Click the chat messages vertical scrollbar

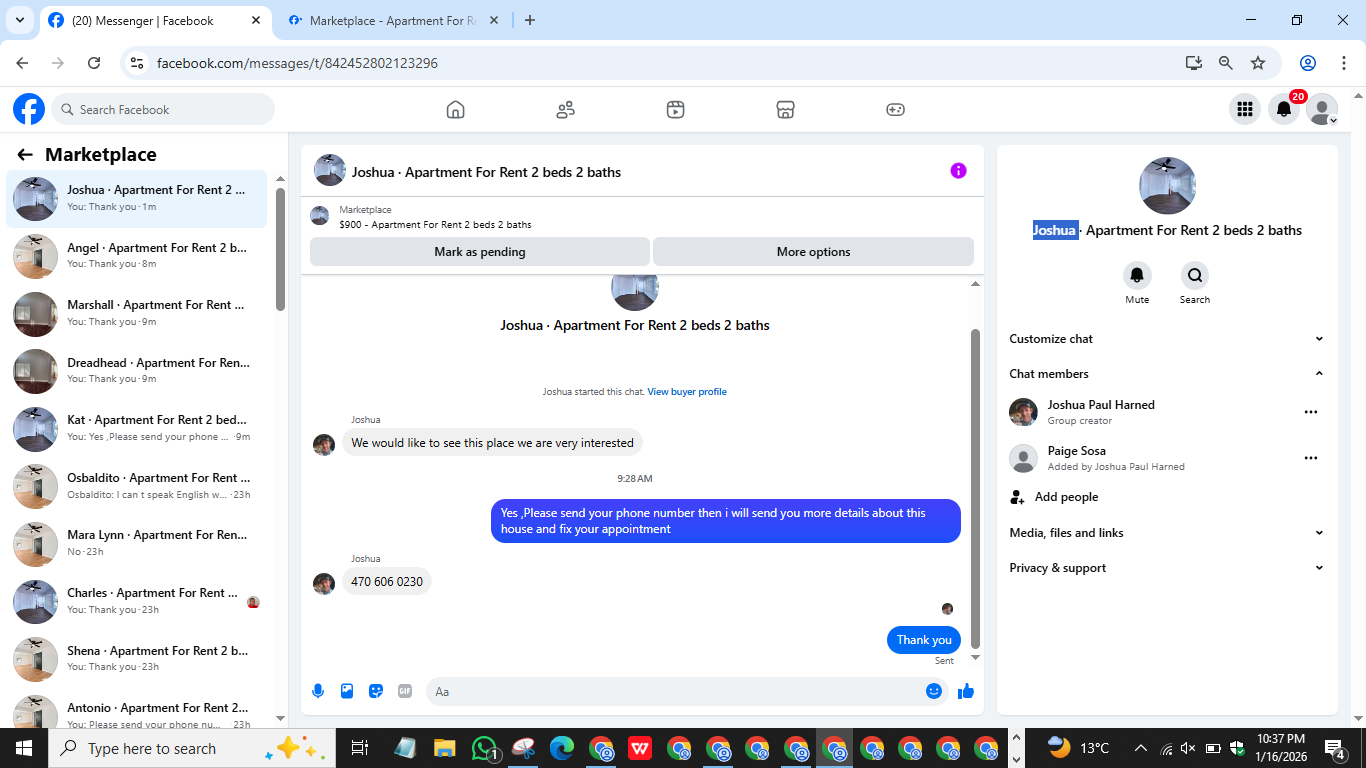pos(976,490)
